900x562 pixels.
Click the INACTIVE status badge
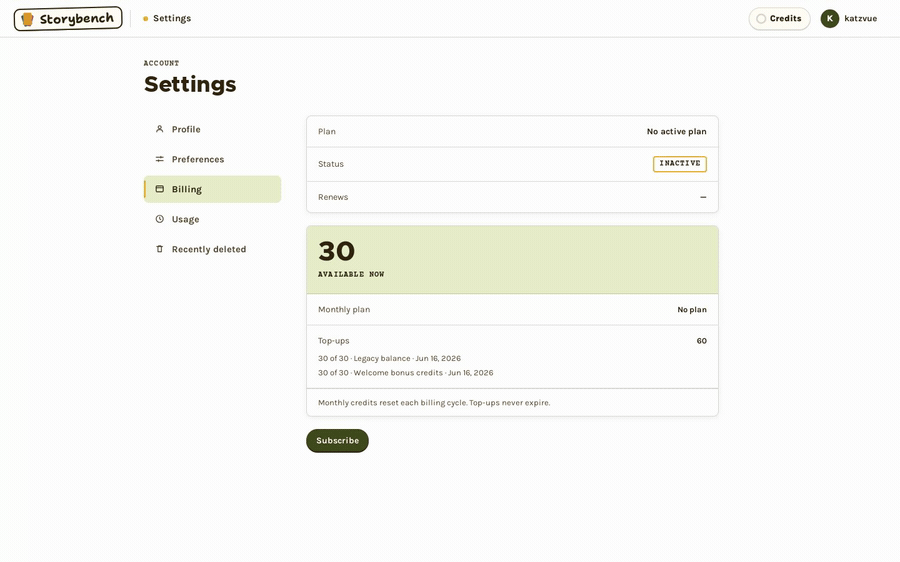(x=680, y=164)
